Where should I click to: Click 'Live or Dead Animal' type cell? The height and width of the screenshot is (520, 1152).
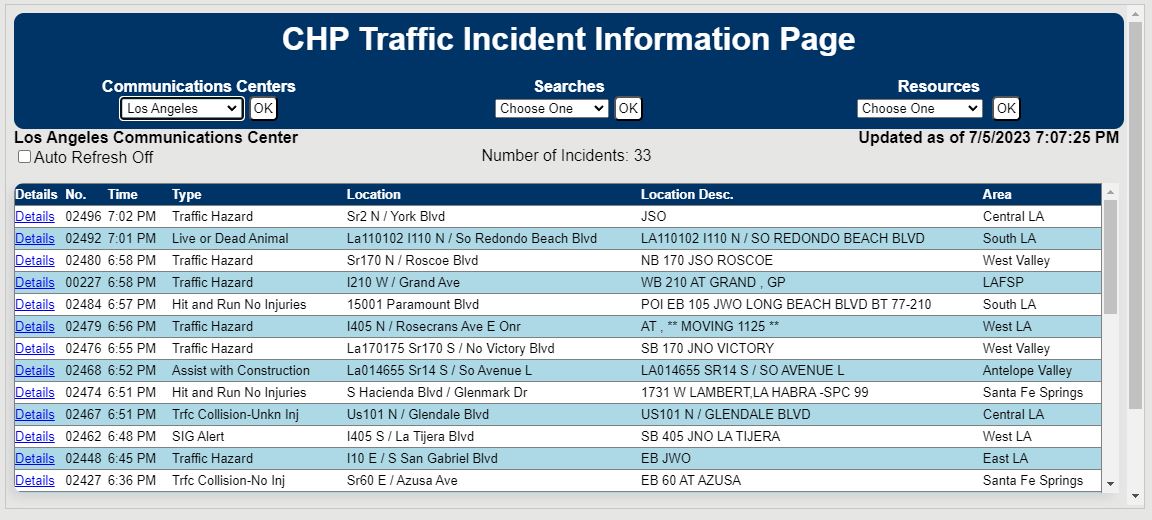tap(230, 239)
